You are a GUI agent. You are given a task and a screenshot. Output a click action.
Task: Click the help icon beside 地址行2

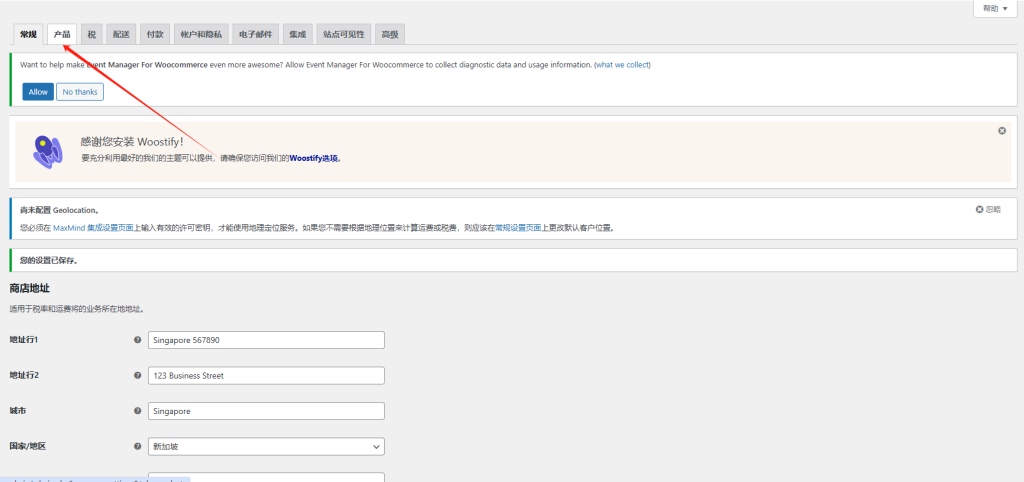click(x=137, y=376)
